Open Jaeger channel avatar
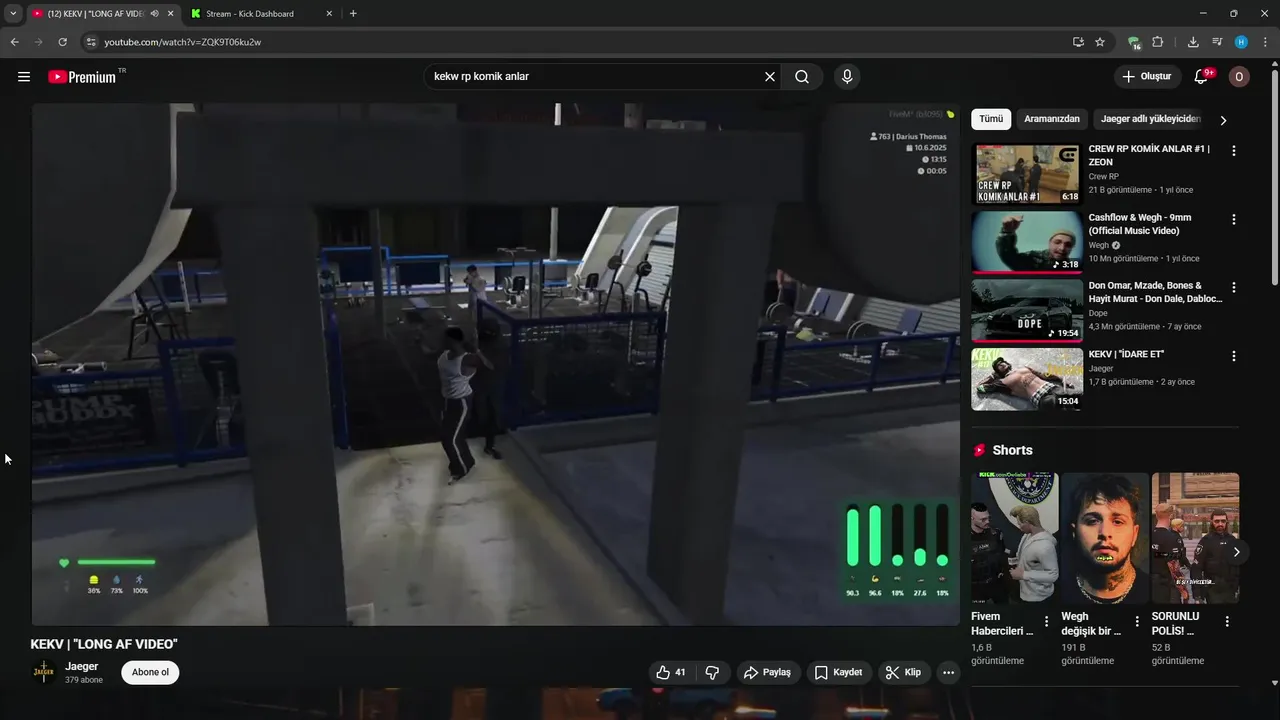The width and height of the screenshot is (1280, 720). 44,672
